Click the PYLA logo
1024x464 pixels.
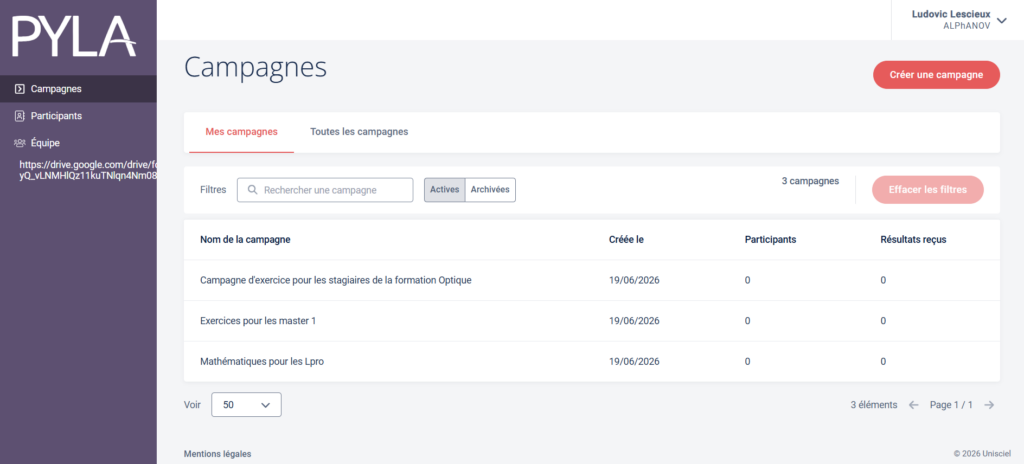point(74,35)
